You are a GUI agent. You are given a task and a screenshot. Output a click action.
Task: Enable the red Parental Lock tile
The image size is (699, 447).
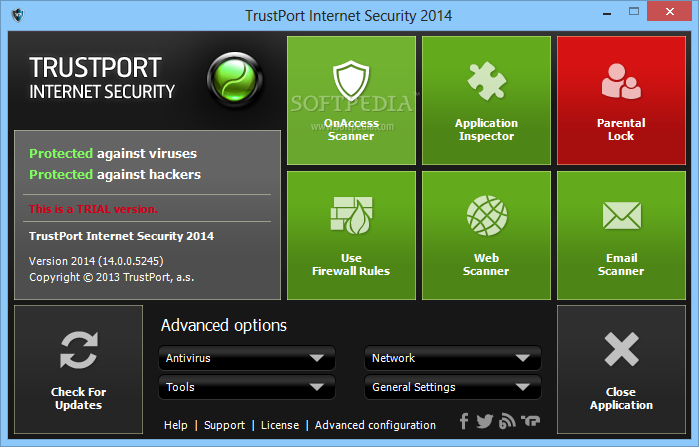621,100
